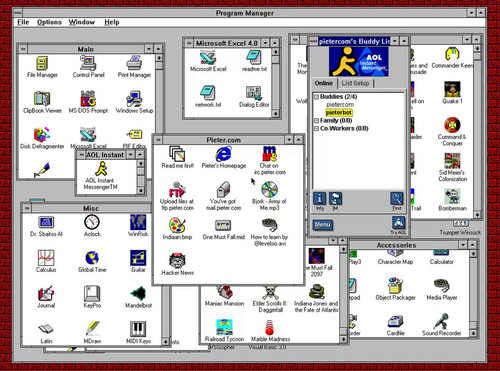Screen dimensions: 500x371
Task: Select the network.txt file icon
Action: point(208,97)
